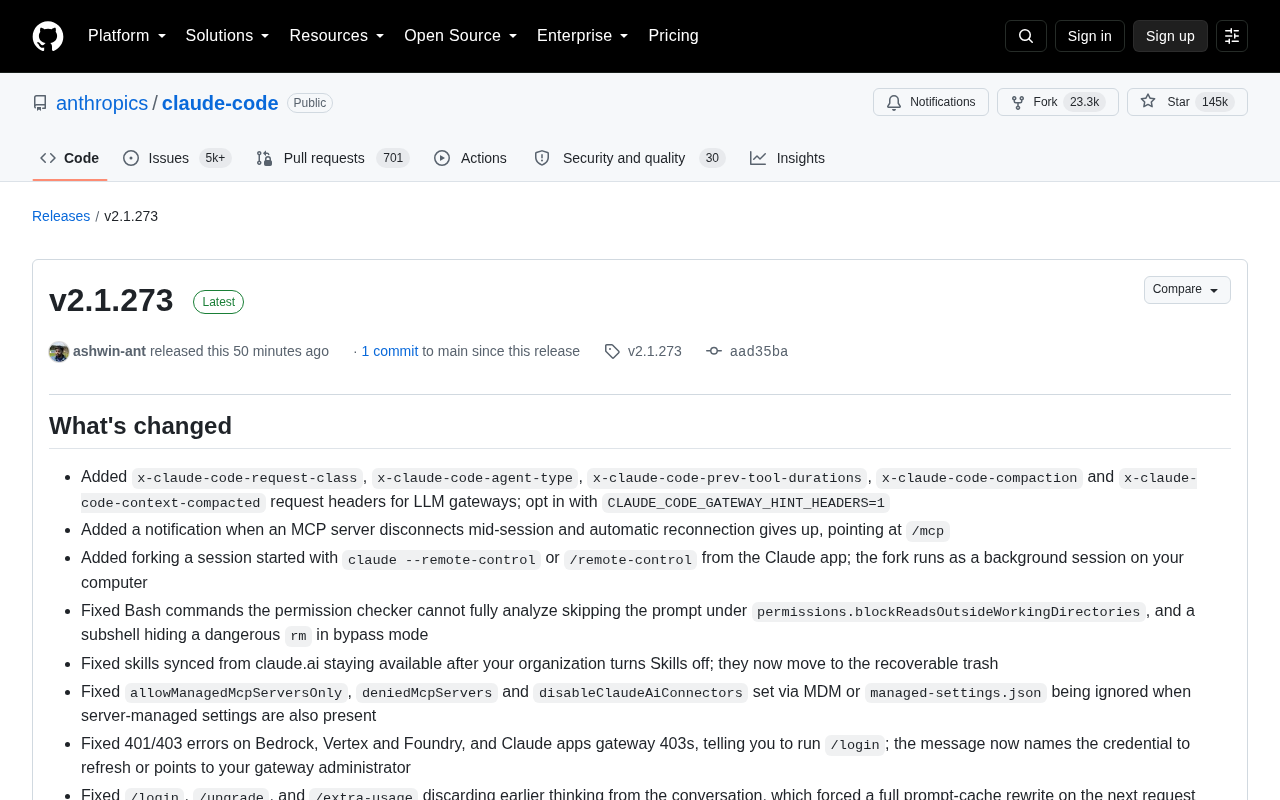Open the GitHub homepage logo
The image size is (1280, 800).
coord(48,36)
